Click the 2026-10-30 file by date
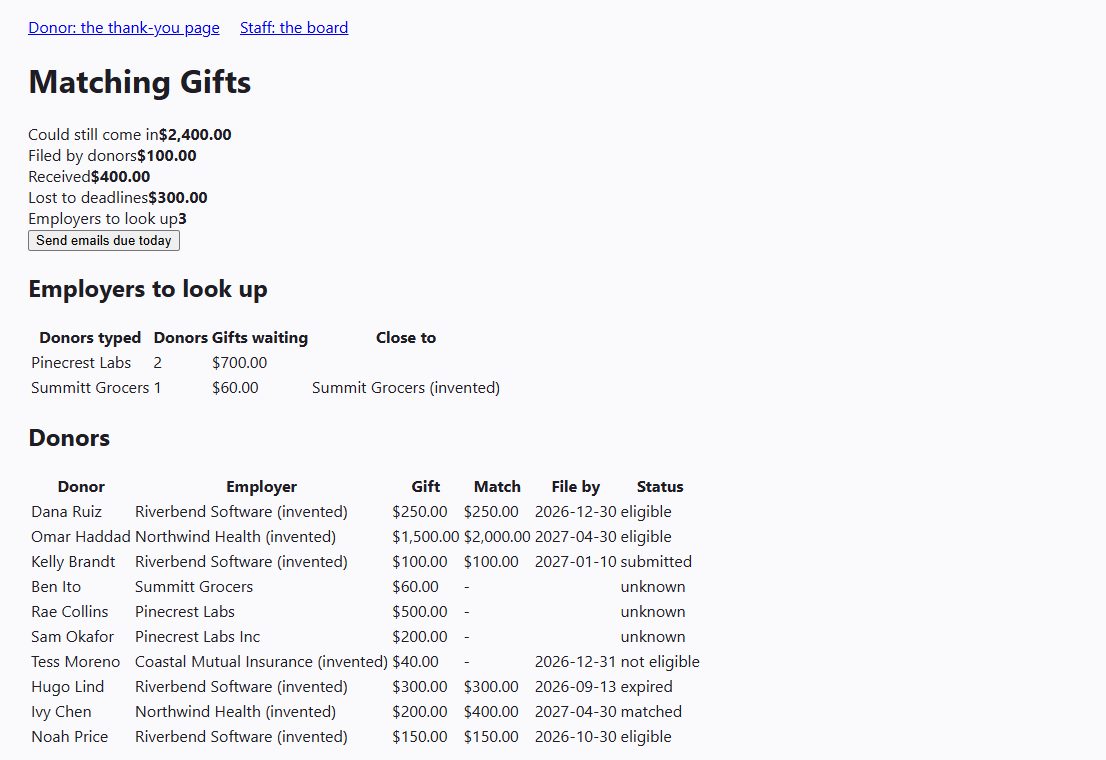Screen dimensions: 1106x760 (576, 737)
